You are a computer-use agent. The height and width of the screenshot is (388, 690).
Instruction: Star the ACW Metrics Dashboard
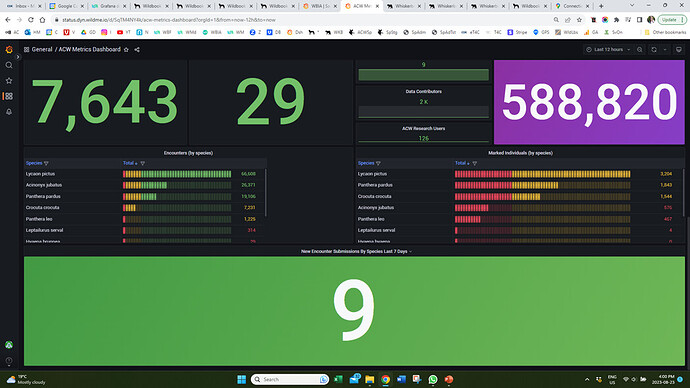pos(126,50)
